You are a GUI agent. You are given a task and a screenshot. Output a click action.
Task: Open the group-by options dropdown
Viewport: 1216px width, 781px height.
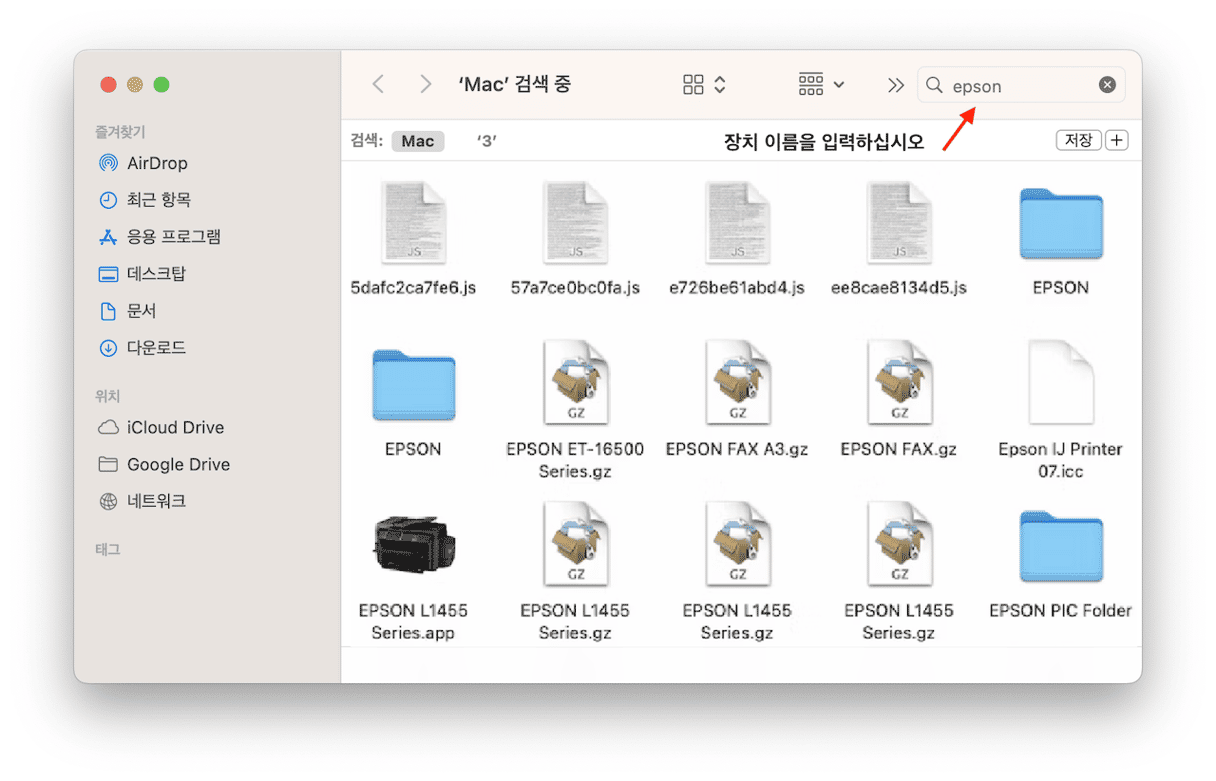click(x=821, y=85)
